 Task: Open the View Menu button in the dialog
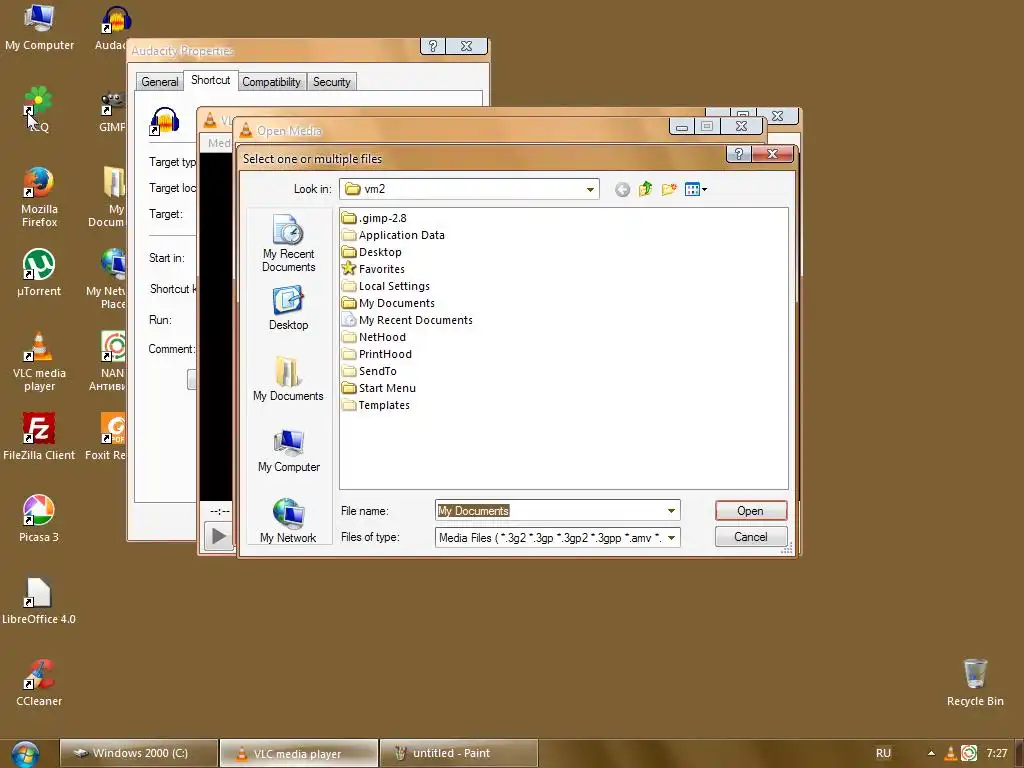point(696,189)
